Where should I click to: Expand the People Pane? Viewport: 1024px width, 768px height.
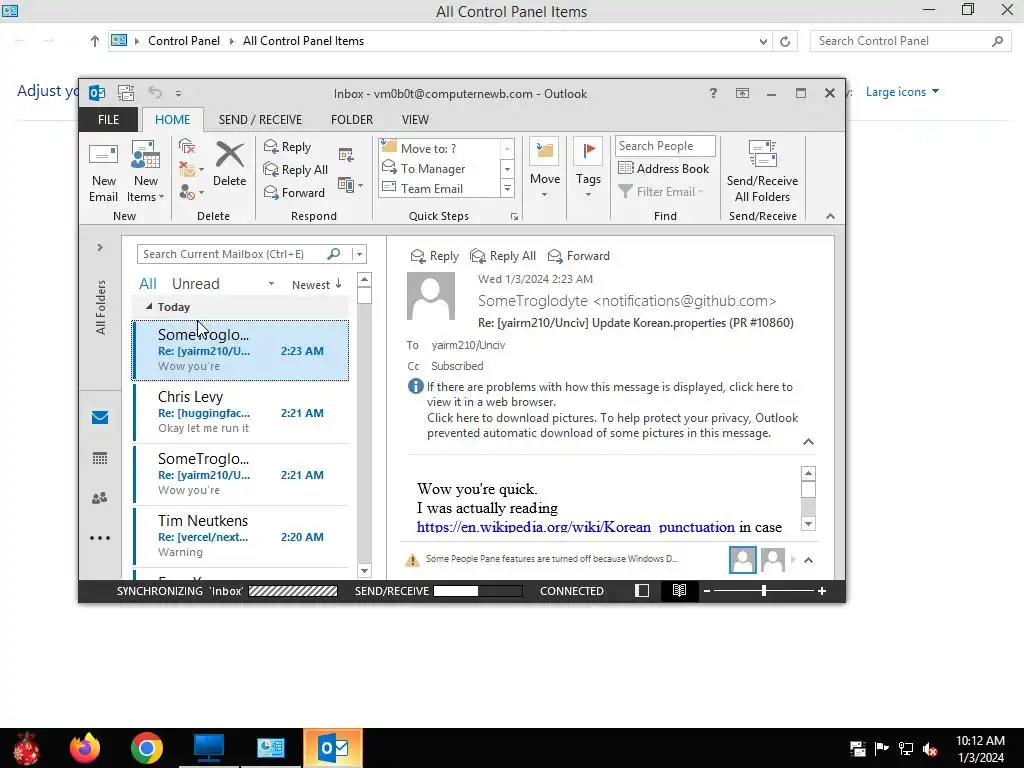[x=808, y=560]
